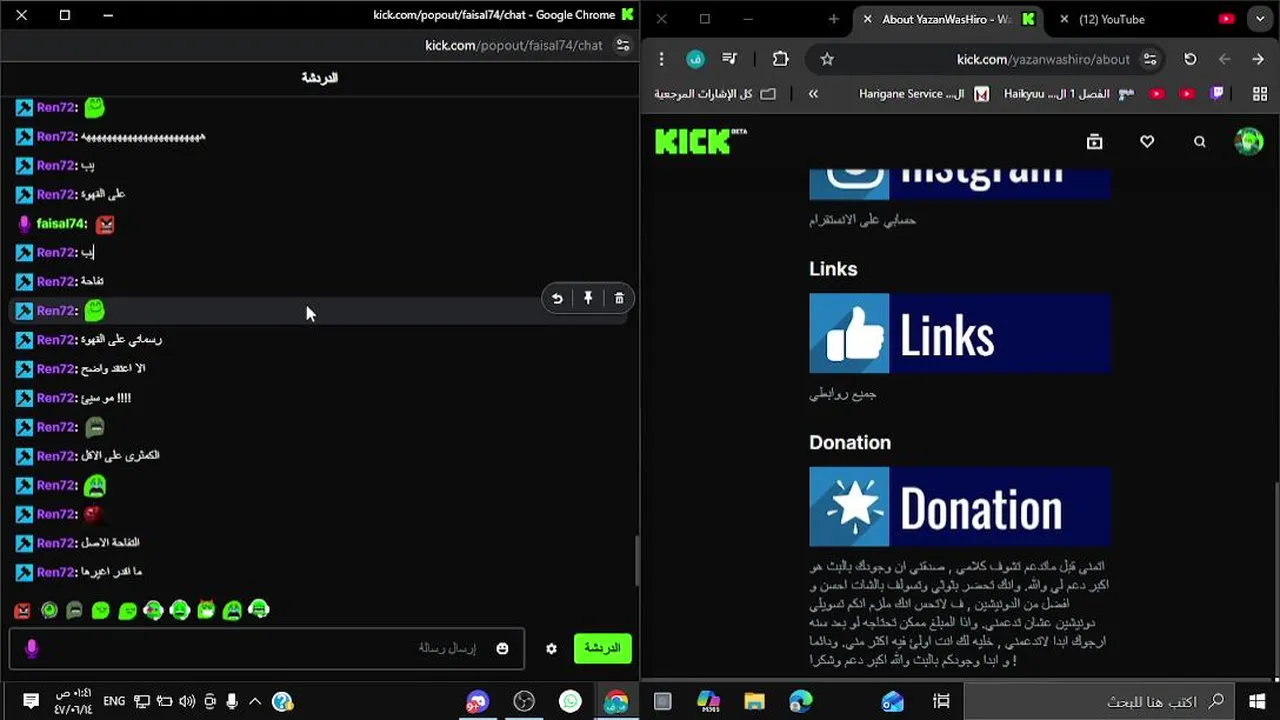Open chat settings gear beside the send button
Screen dimensions: 1280x720
[x=551, y=648]
